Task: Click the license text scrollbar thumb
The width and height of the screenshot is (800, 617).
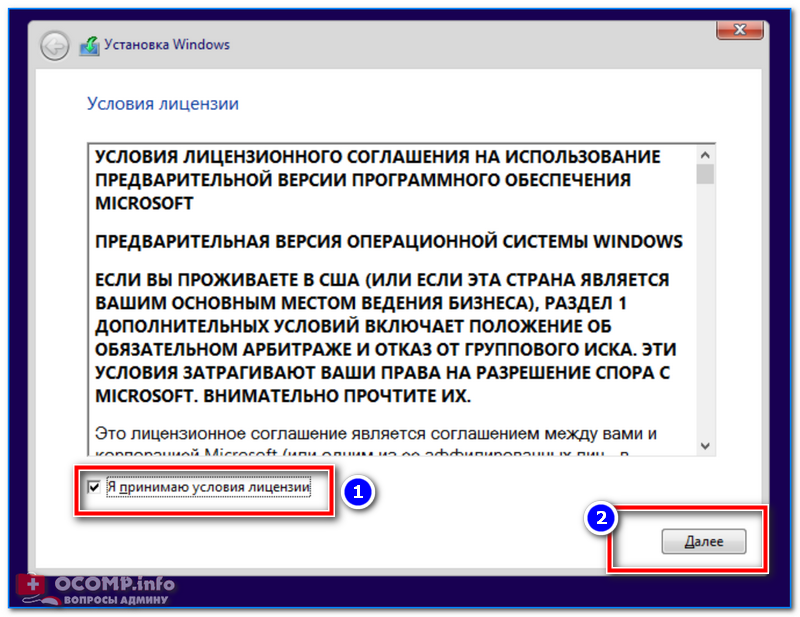Action: pyautogui.click(x=705, y=174)
